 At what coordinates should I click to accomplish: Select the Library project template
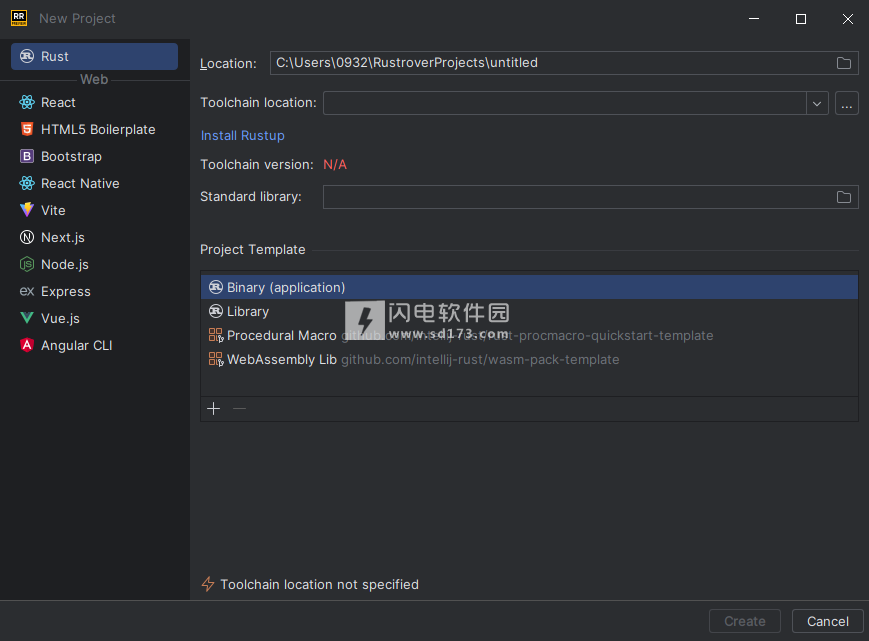click(x=529, y=312)
